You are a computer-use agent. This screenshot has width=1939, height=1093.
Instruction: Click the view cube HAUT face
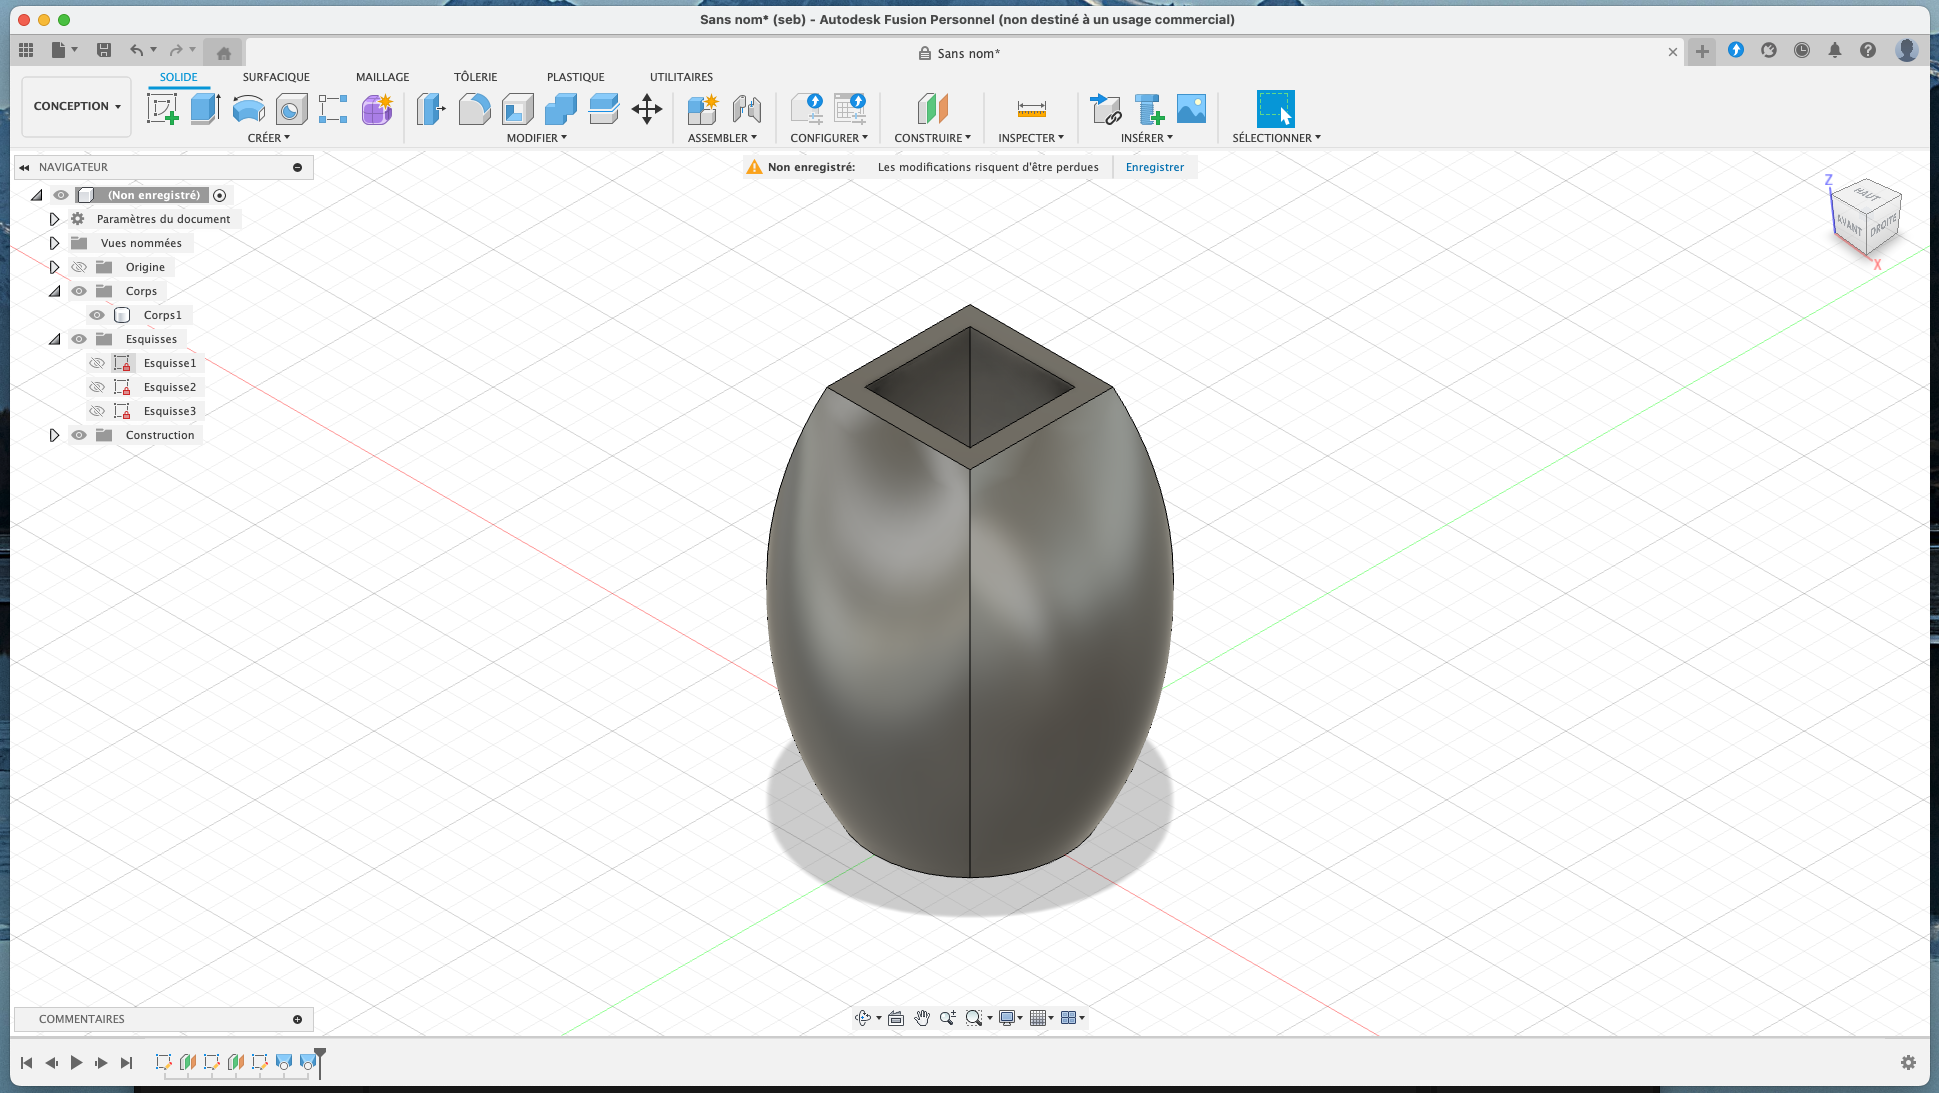(1866, 194)
